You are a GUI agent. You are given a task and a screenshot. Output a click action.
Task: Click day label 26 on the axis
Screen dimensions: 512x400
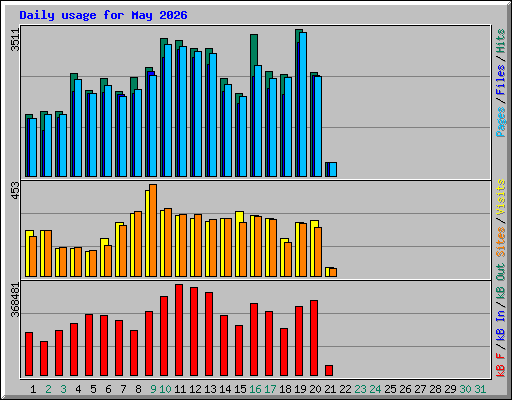click(405, 389)
